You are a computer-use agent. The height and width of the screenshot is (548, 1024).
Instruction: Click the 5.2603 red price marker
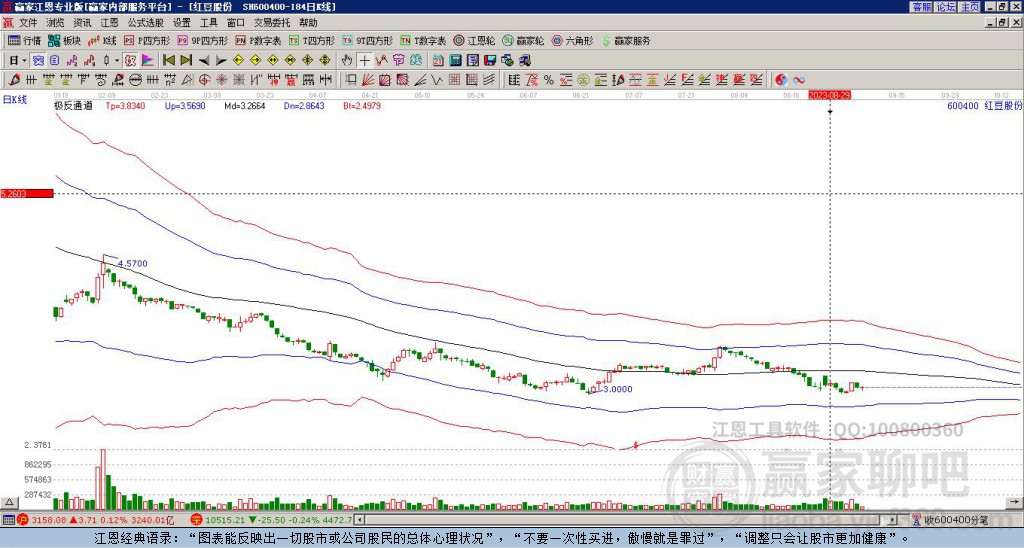[x=27, y=193]
